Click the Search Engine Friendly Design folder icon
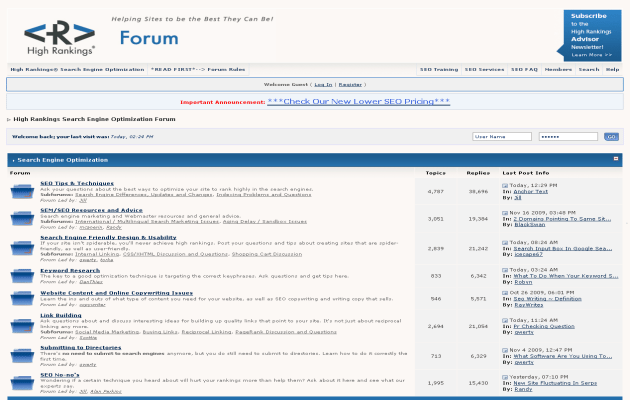Image resolution: width=630 pixels, height=400 pixels. click(x=22, y=248)
